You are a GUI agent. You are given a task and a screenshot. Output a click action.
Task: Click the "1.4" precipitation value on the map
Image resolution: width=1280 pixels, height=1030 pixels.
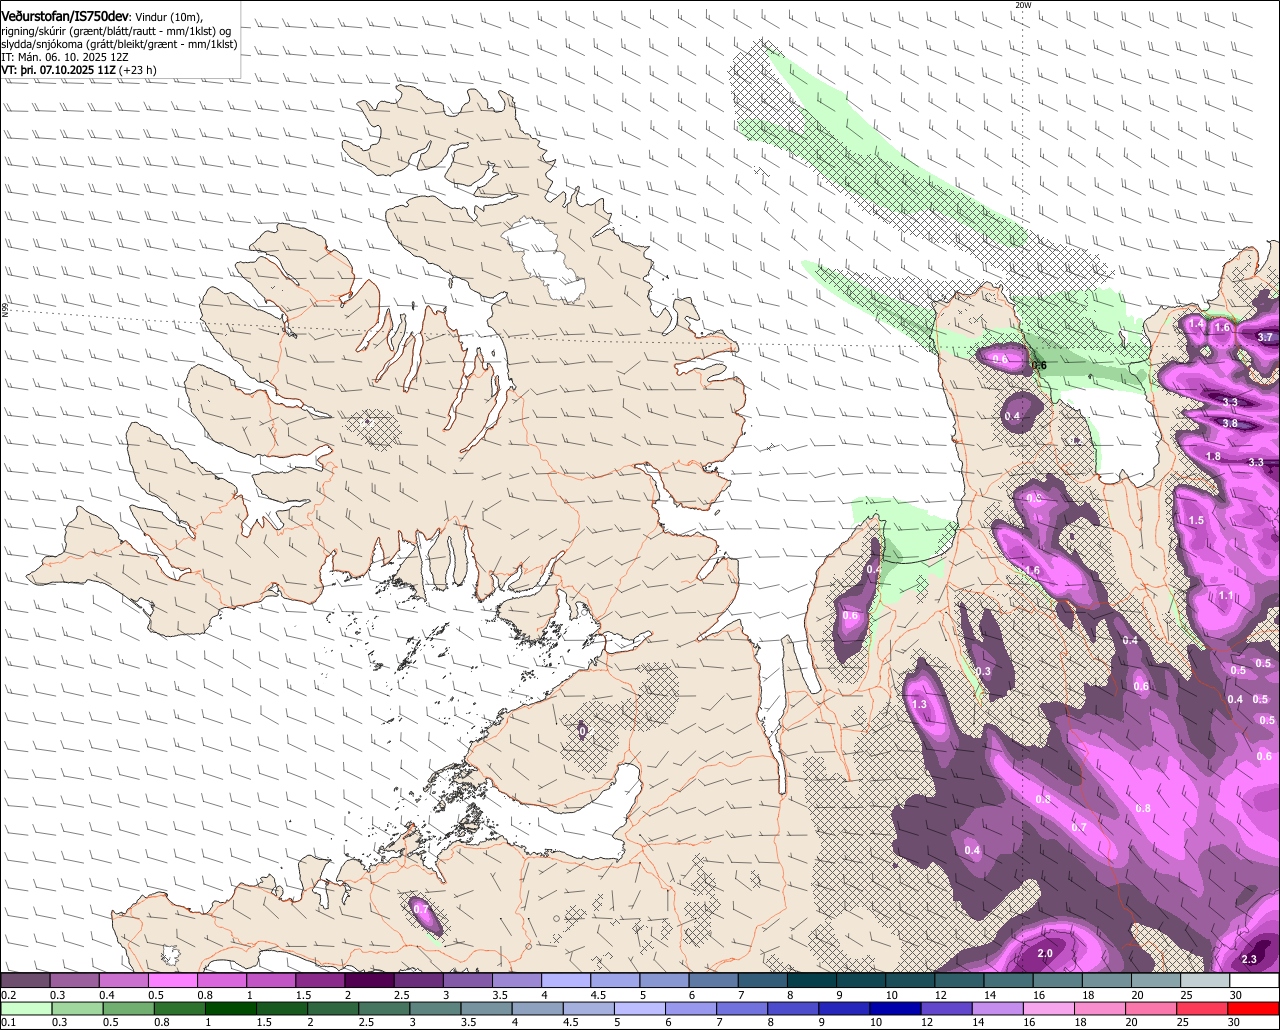[1196, 323]
